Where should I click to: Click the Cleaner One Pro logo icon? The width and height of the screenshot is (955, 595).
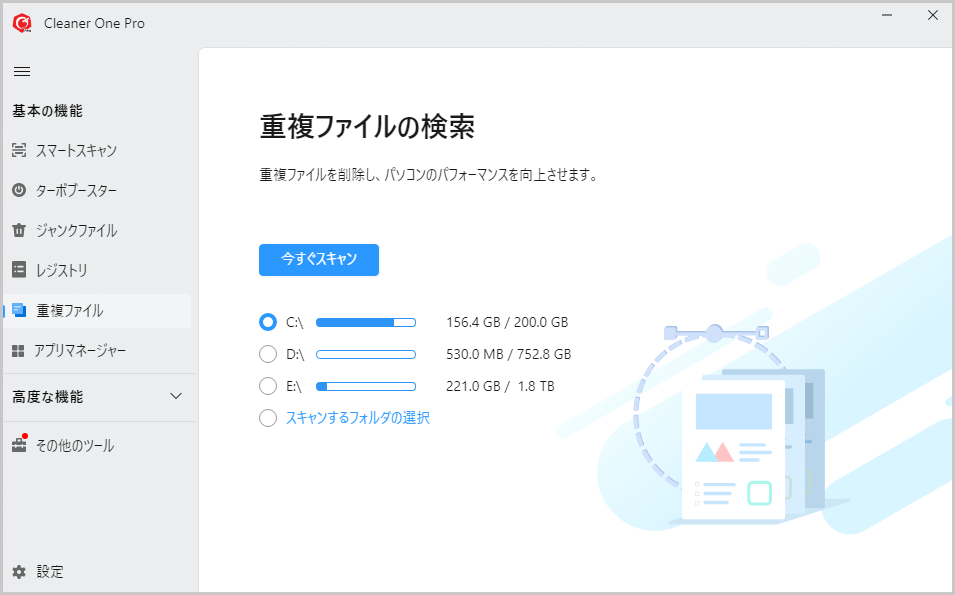[x=22, y=22]
